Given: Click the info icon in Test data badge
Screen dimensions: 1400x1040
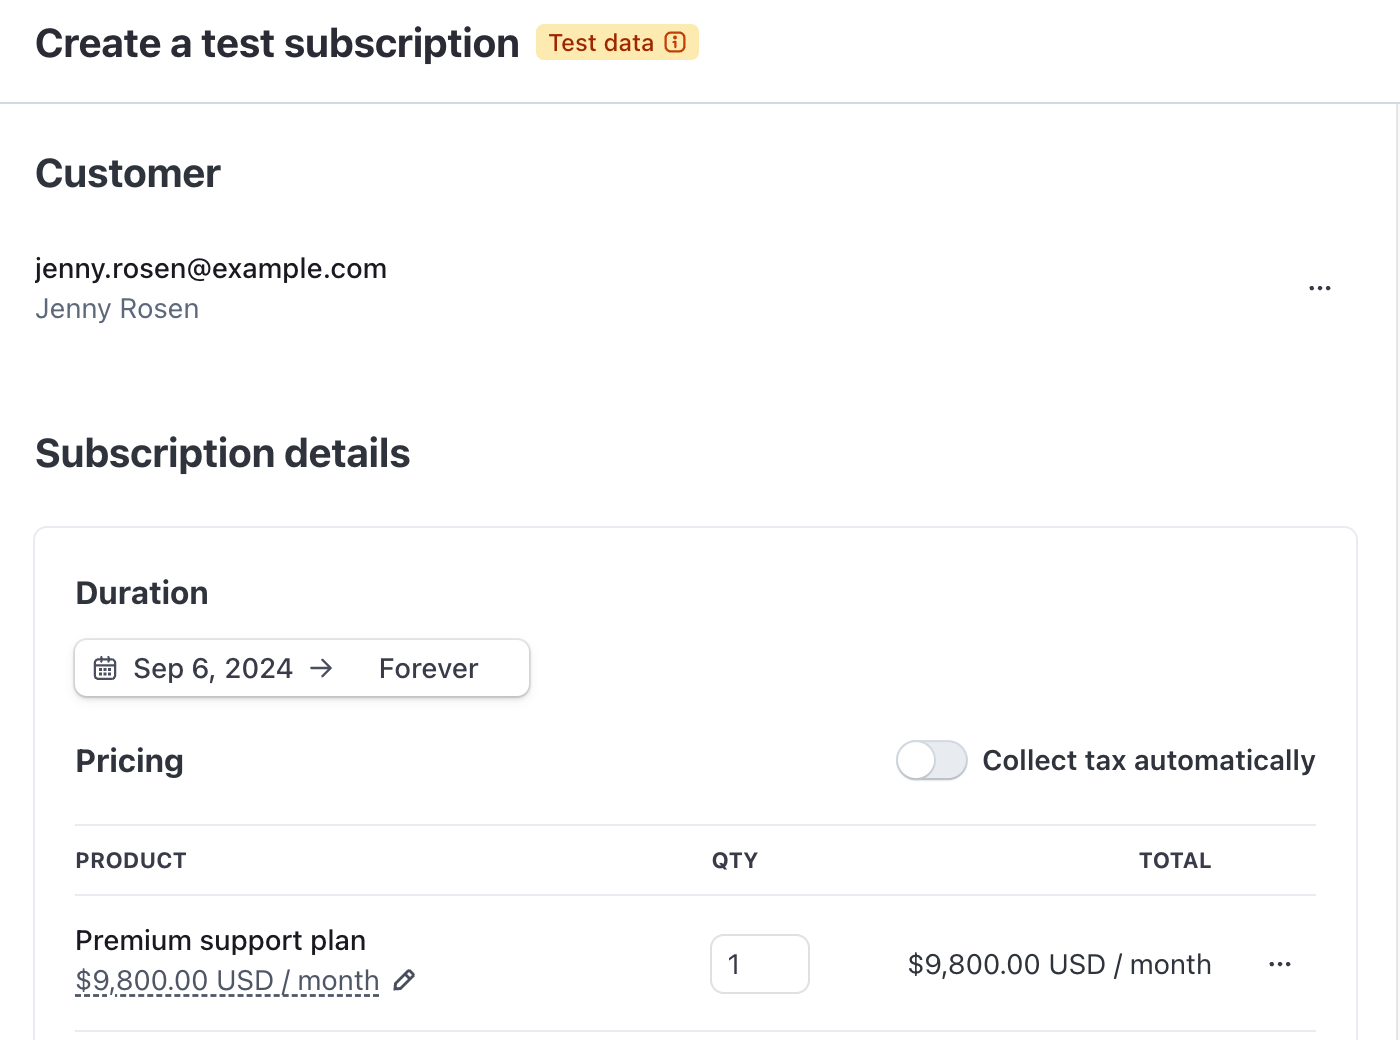Looking at the screenshot, I should pyautogui.click(x=675, y=42).
